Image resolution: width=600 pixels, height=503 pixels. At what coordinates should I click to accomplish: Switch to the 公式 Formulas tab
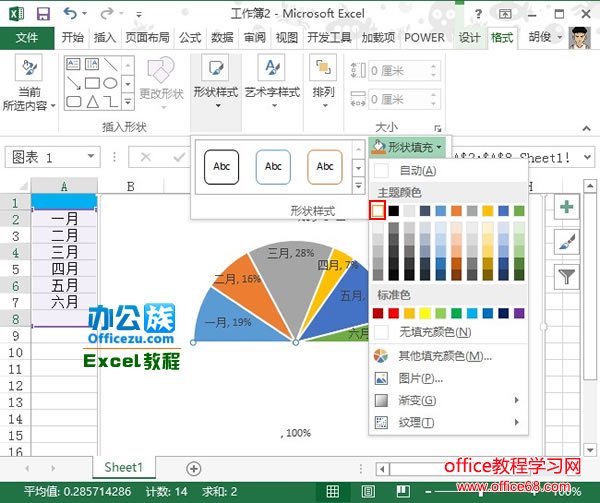(x=190, y=37)
